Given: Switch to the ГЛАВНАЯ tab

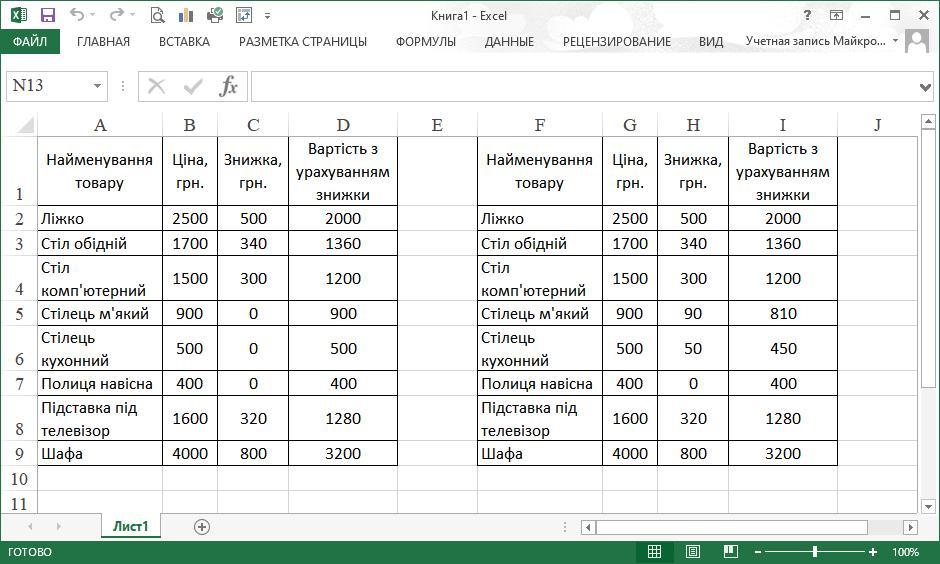Looking at the screenshot, I should pos(103,41).
